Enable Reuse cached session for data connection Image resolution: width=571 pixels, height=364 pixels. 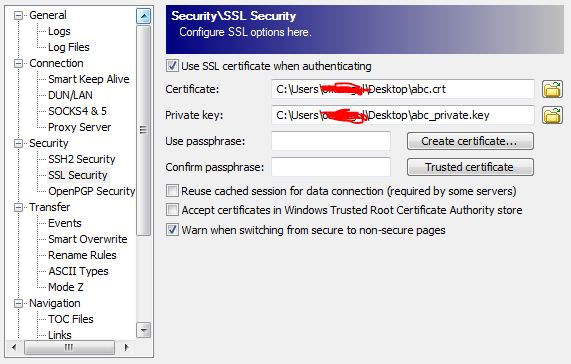coord(172,191)
